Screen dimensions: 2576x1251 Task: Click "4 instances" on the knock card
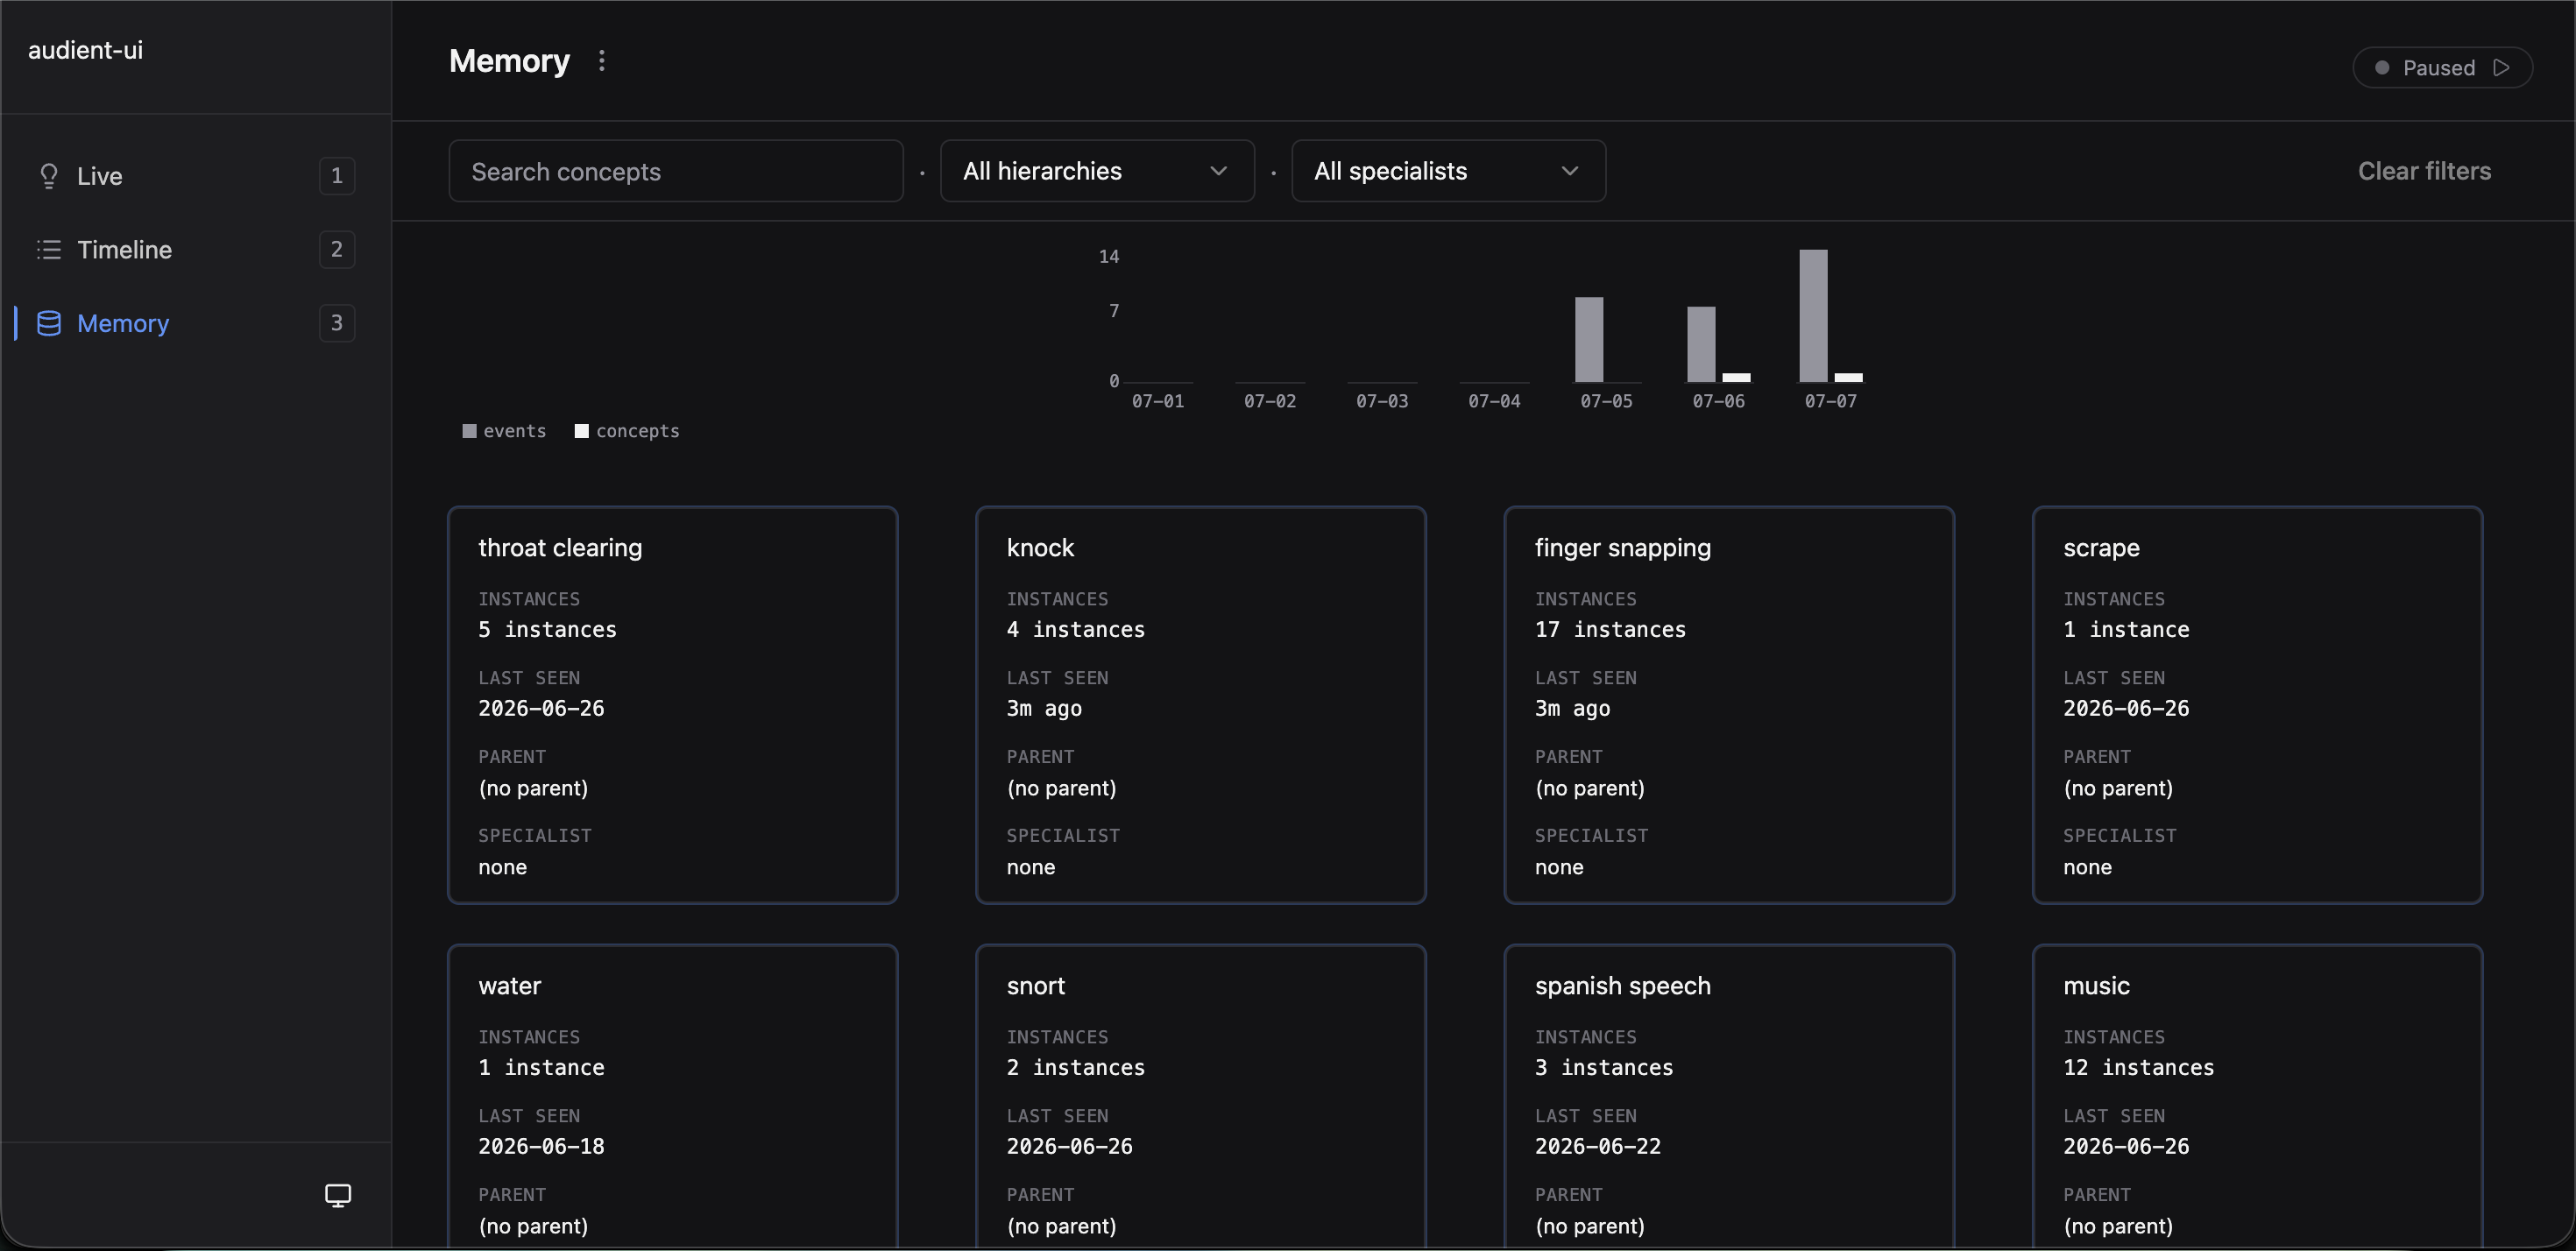1075,629
